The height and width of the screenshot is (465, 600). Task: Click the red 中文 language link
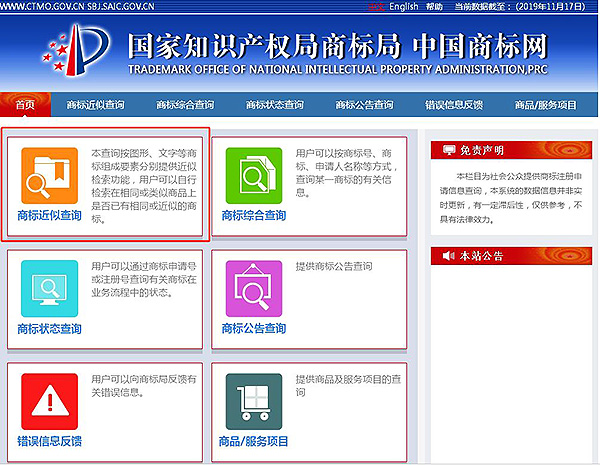click(x=376, y=7)
